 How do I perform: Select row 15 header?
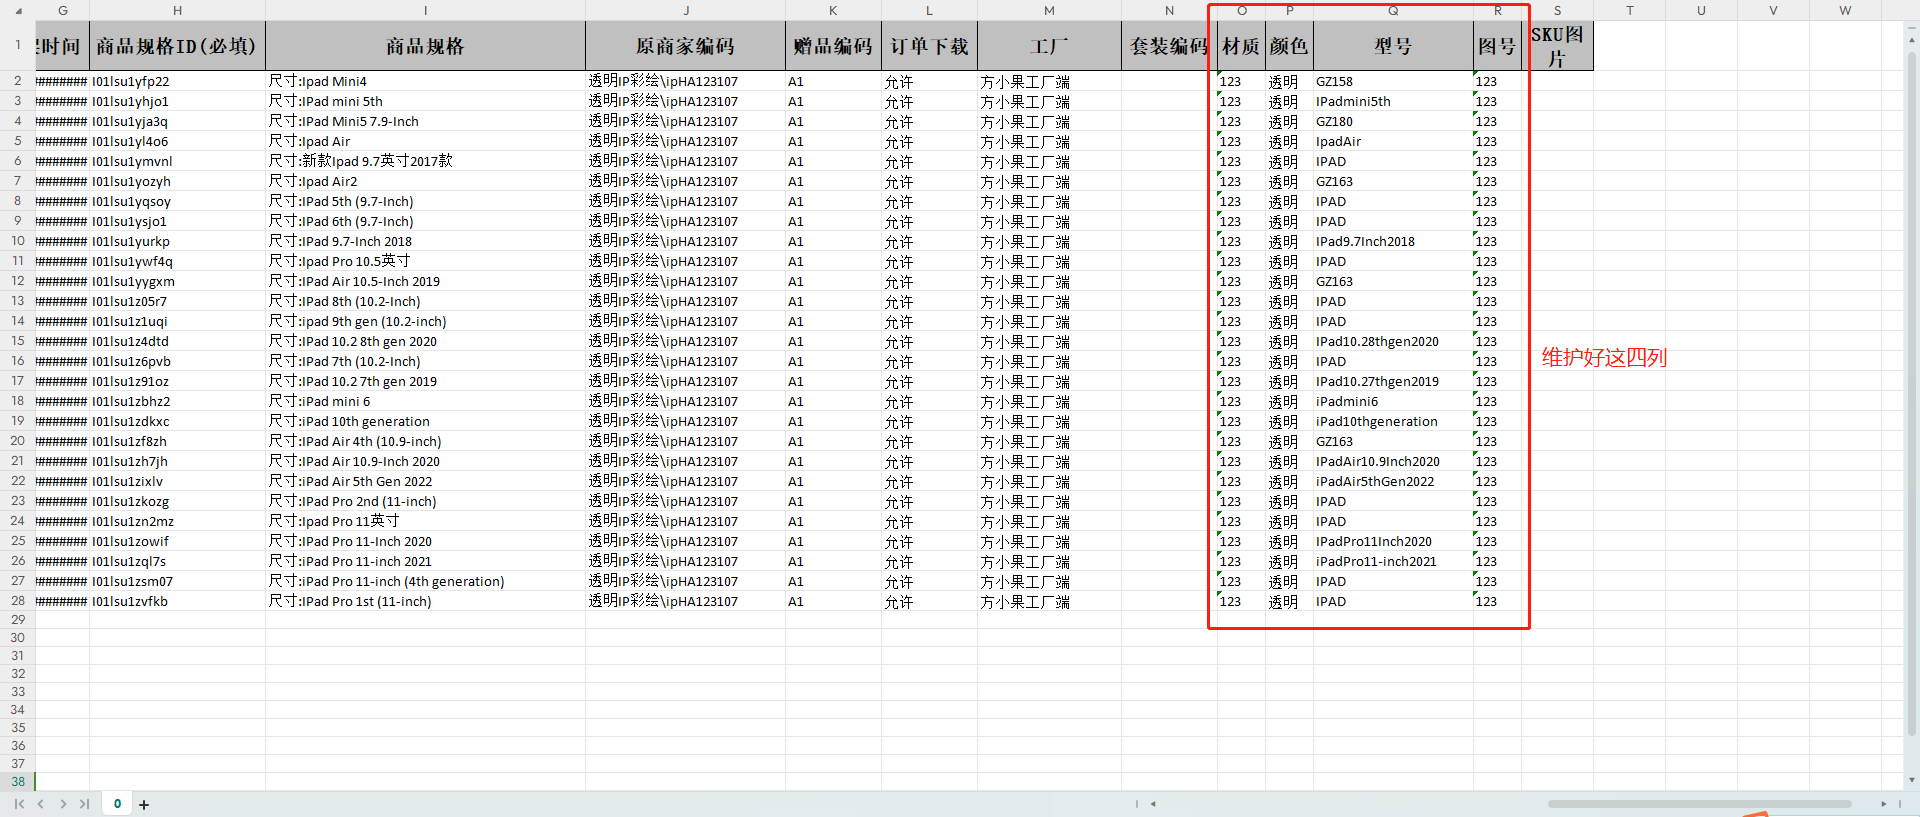17,341
